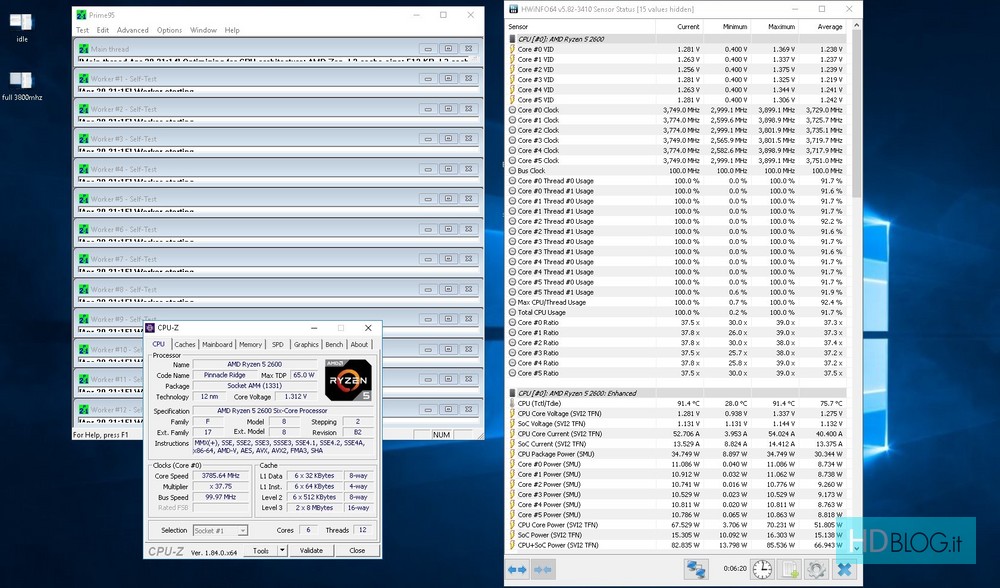Open the Socket #1 selection combo box

(218, 530)
